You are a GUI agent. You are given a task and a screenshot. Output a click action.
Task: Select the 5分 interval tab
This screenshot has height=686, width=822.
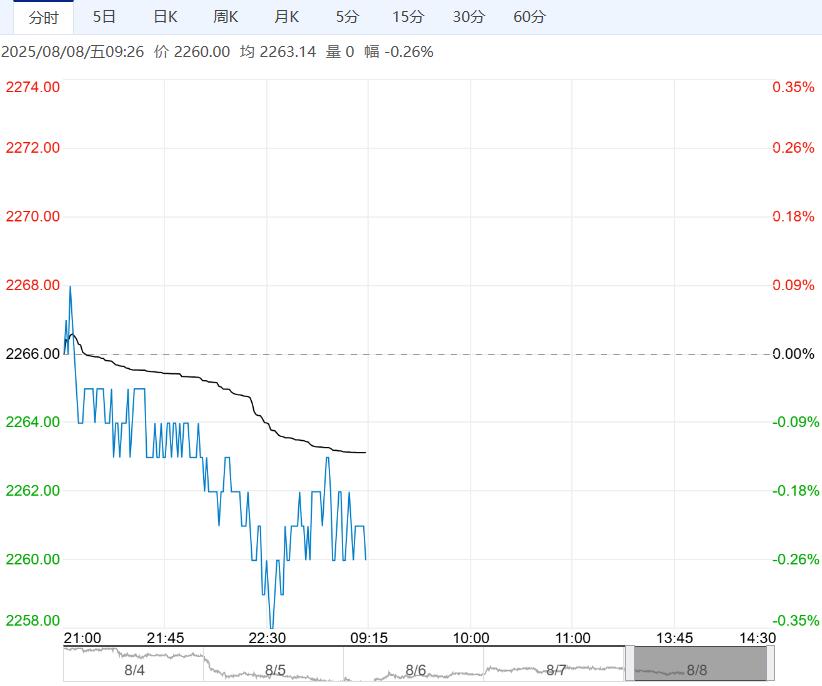pyautogui.click(x=347, y=17)
